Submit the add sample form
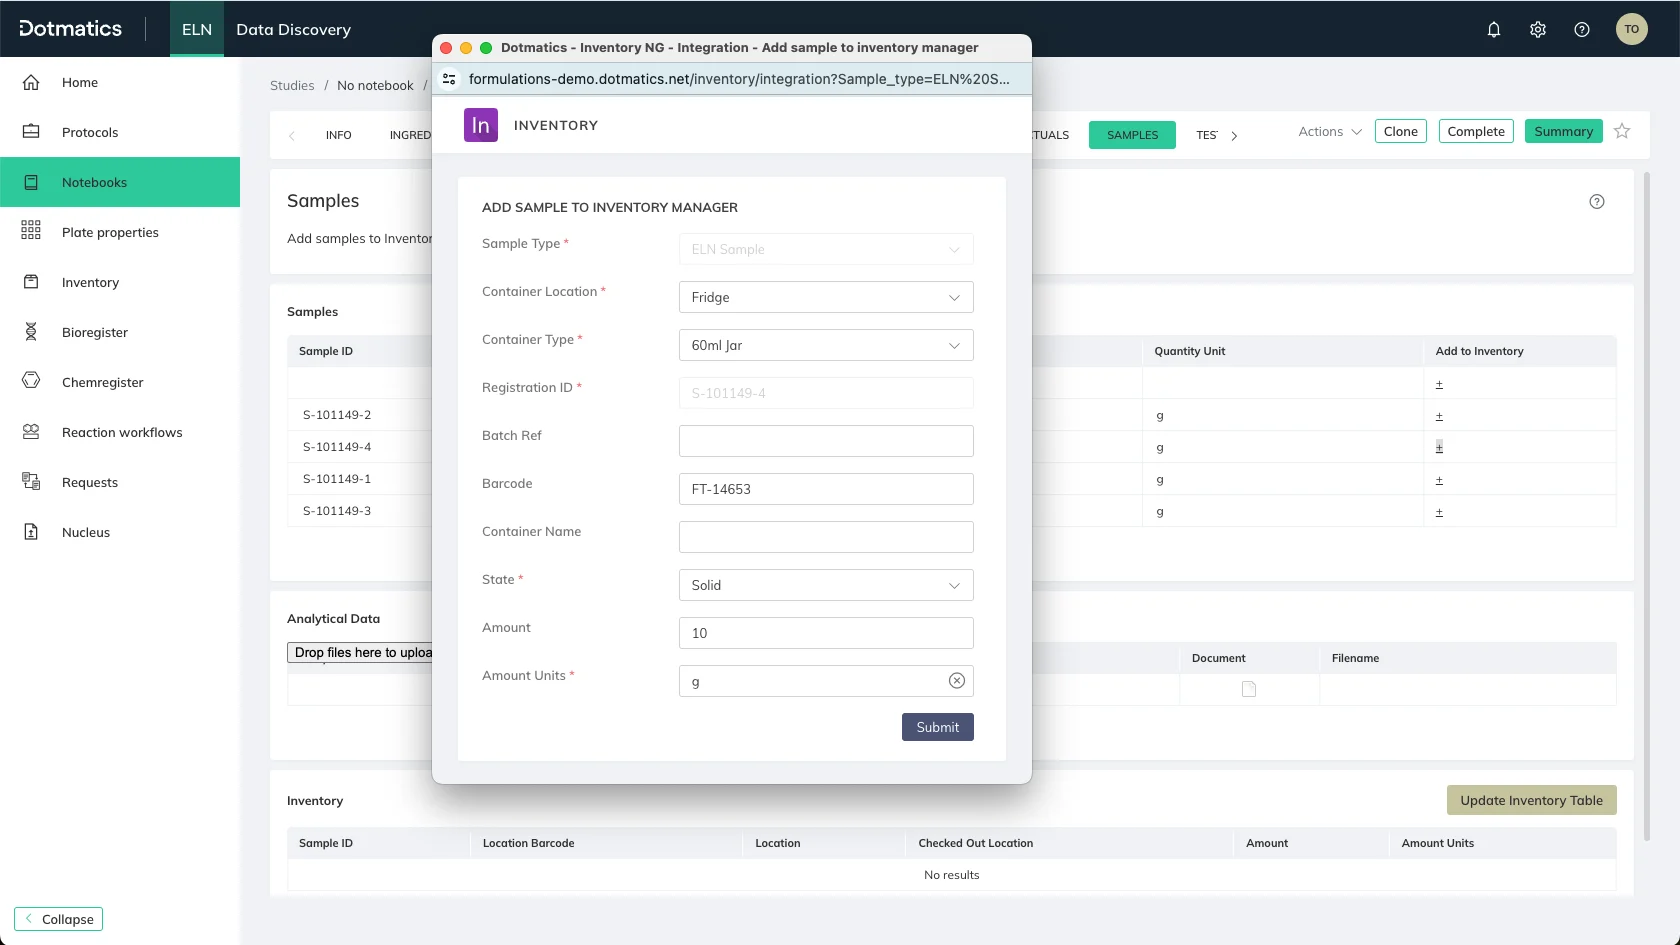 938,727
